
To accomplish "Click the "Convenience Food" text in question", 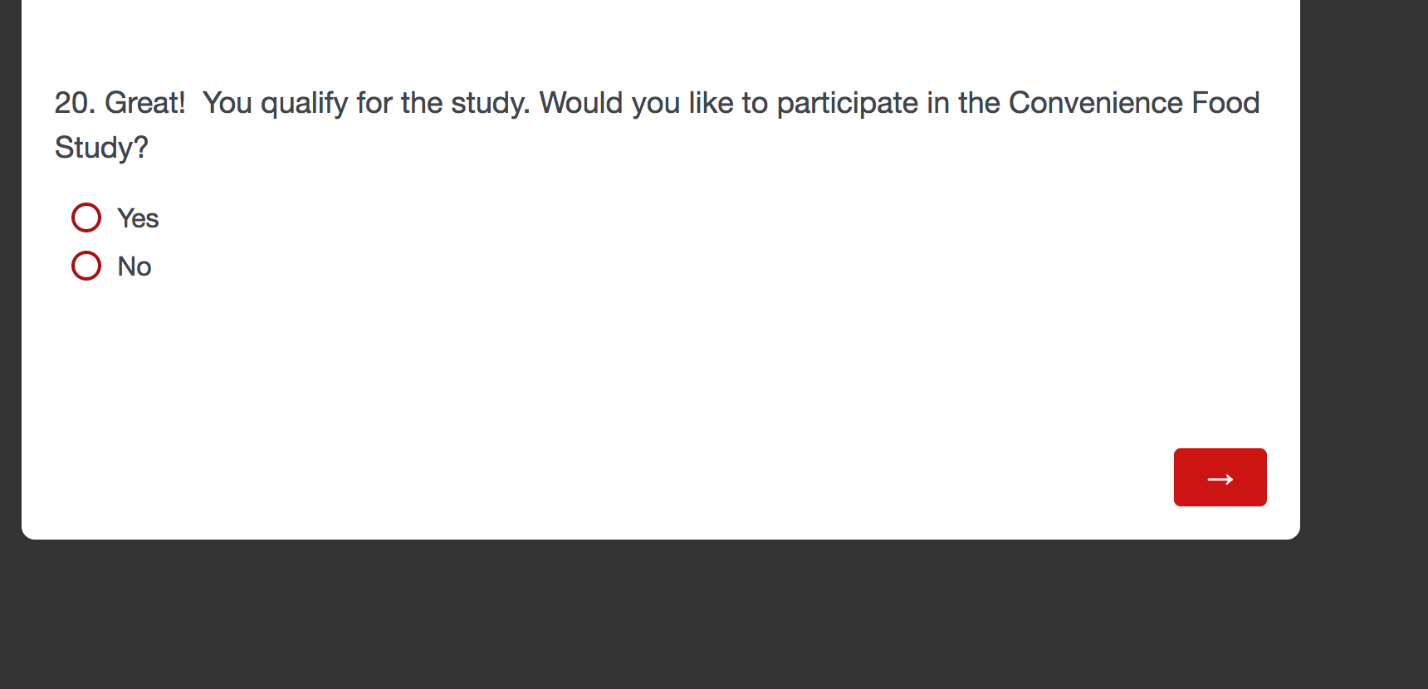I will pyautogui.click(x=1133, y=103).
